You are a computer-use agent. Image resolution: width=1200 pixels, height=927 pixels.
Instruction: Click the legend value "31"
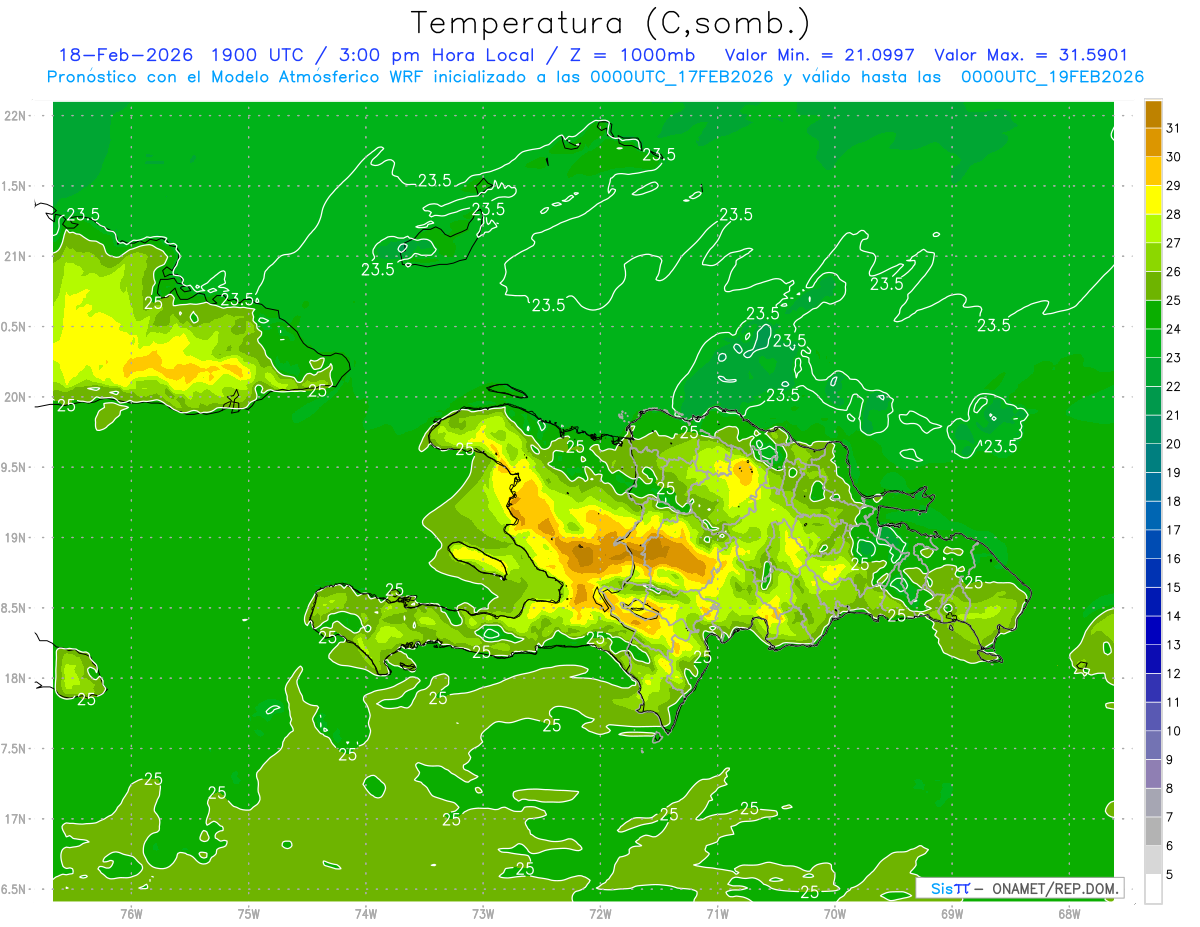(x=1174, y=128)
